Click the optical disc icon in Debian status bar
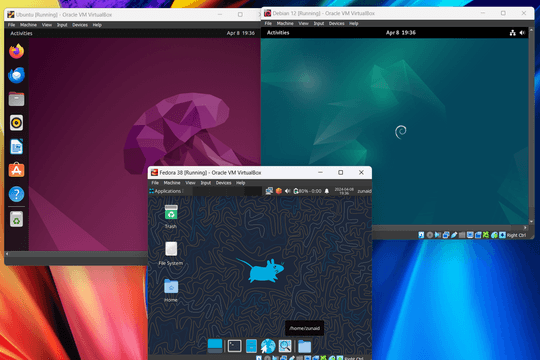This screenshot has width=540, height=360. point(430,235)
